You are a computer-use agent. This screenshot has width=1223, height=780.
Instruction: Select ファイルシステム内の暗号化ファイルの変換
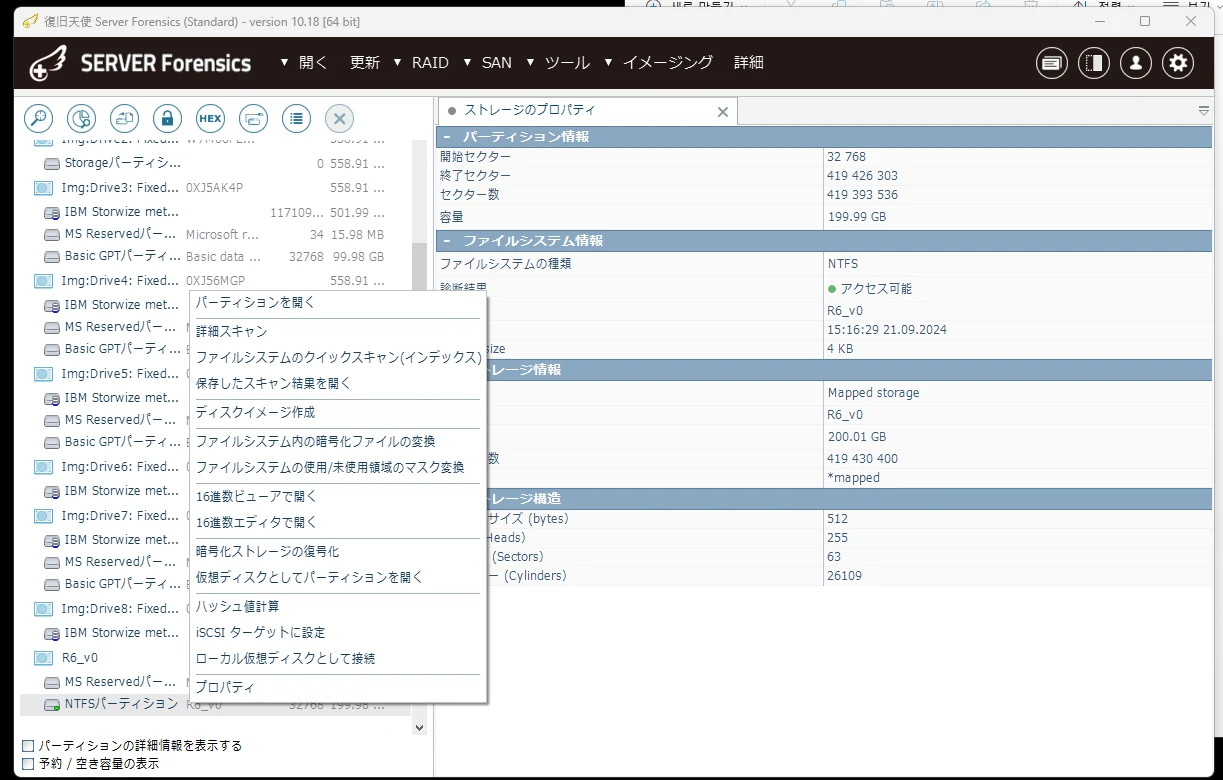pyautogui.click(x=337, y=441)
